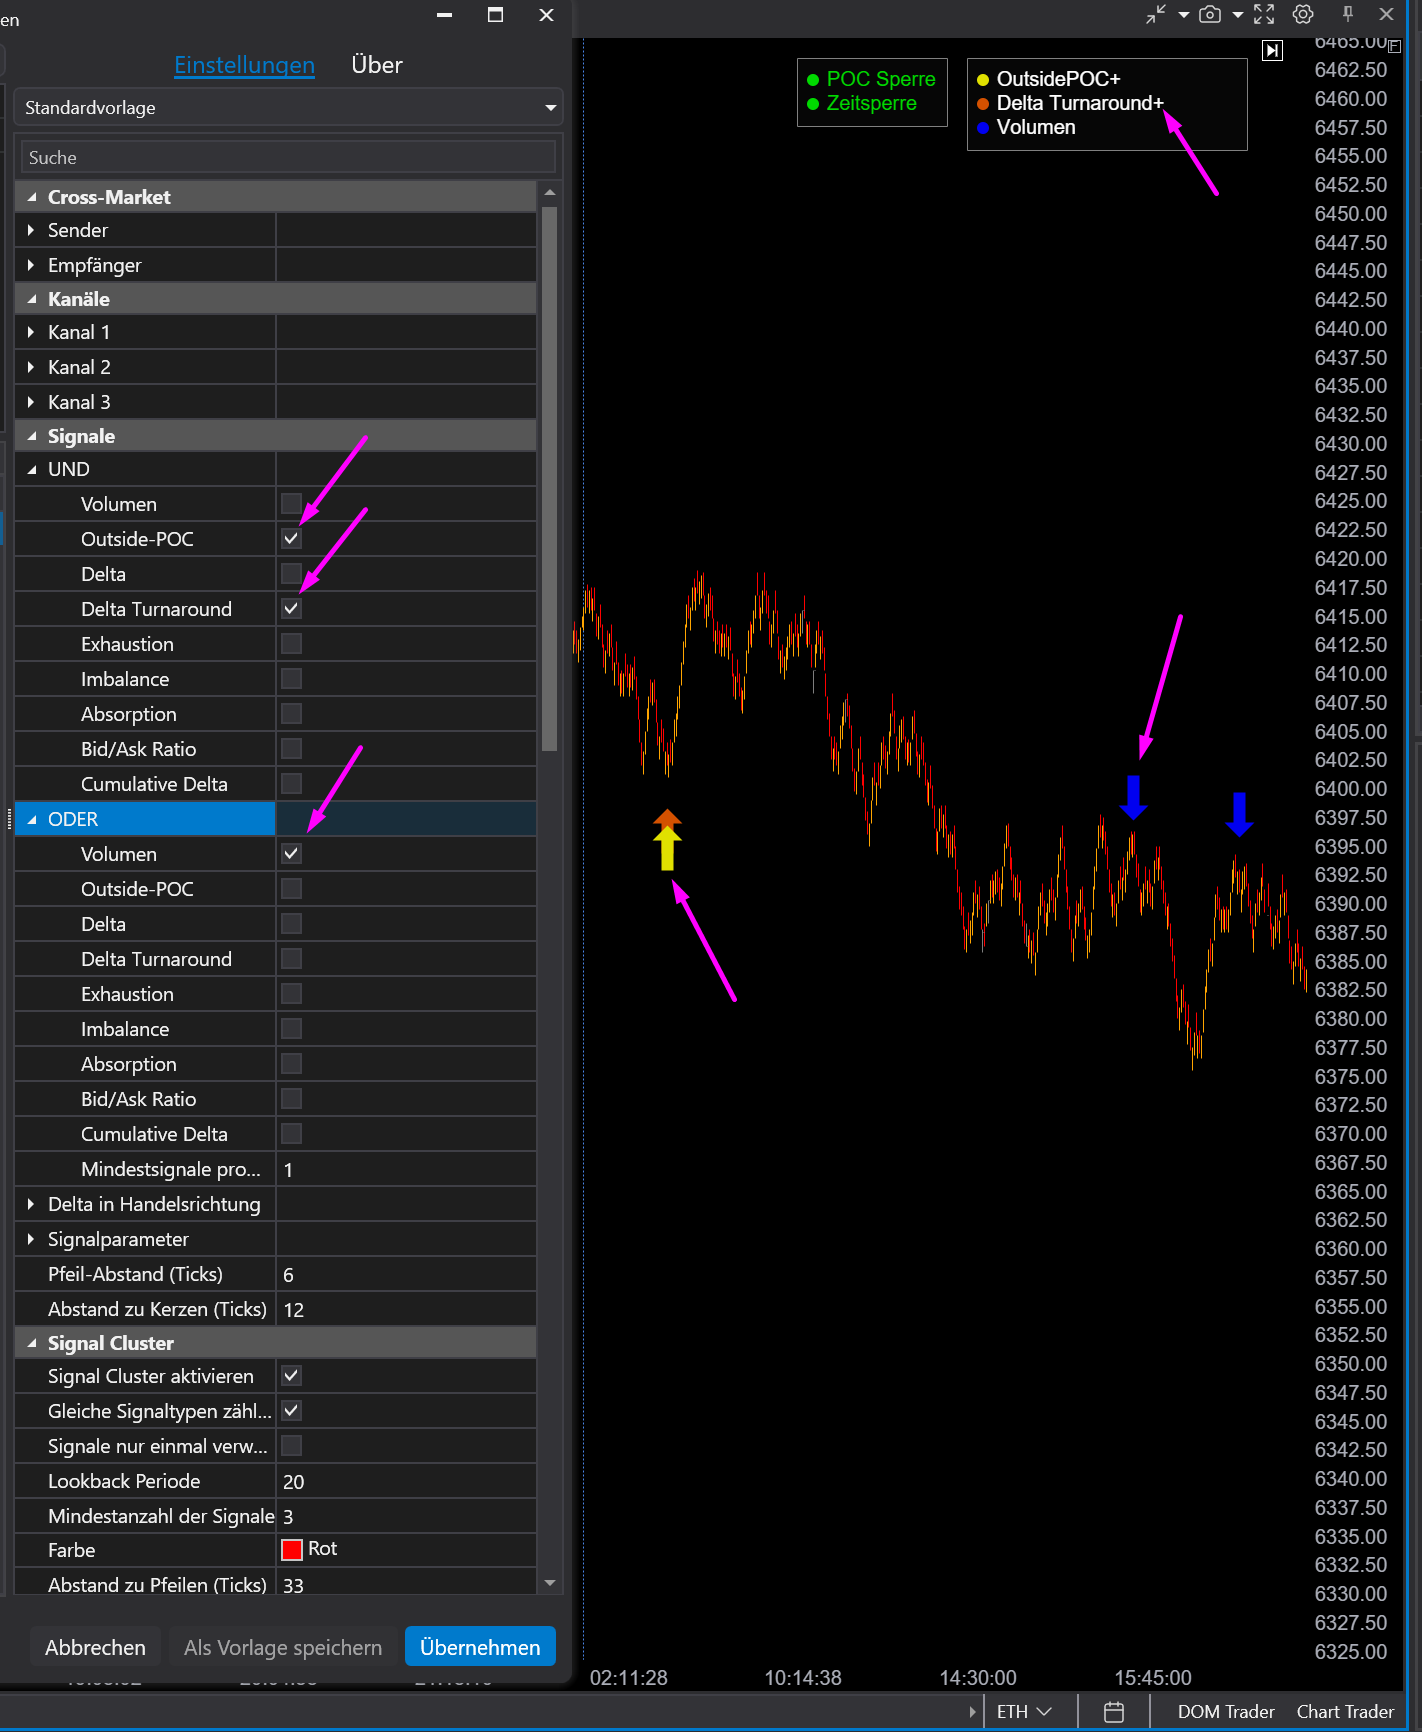
Task: Pin the chart window with pushpin icon
Action: point(1347,14)
